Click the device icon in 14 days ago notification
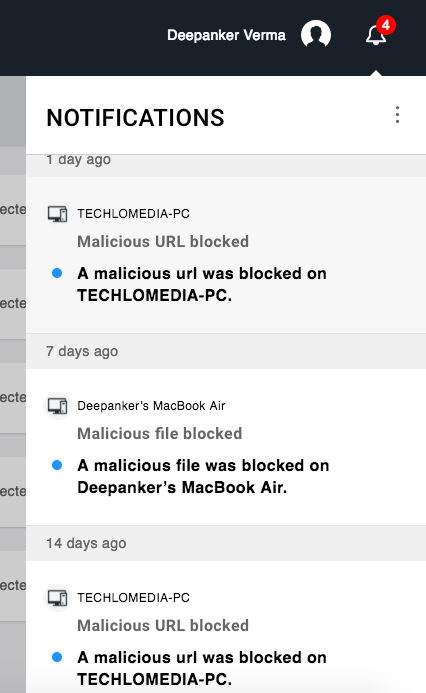The width and height of the screenshot is (426, 693). click(57, 598)
